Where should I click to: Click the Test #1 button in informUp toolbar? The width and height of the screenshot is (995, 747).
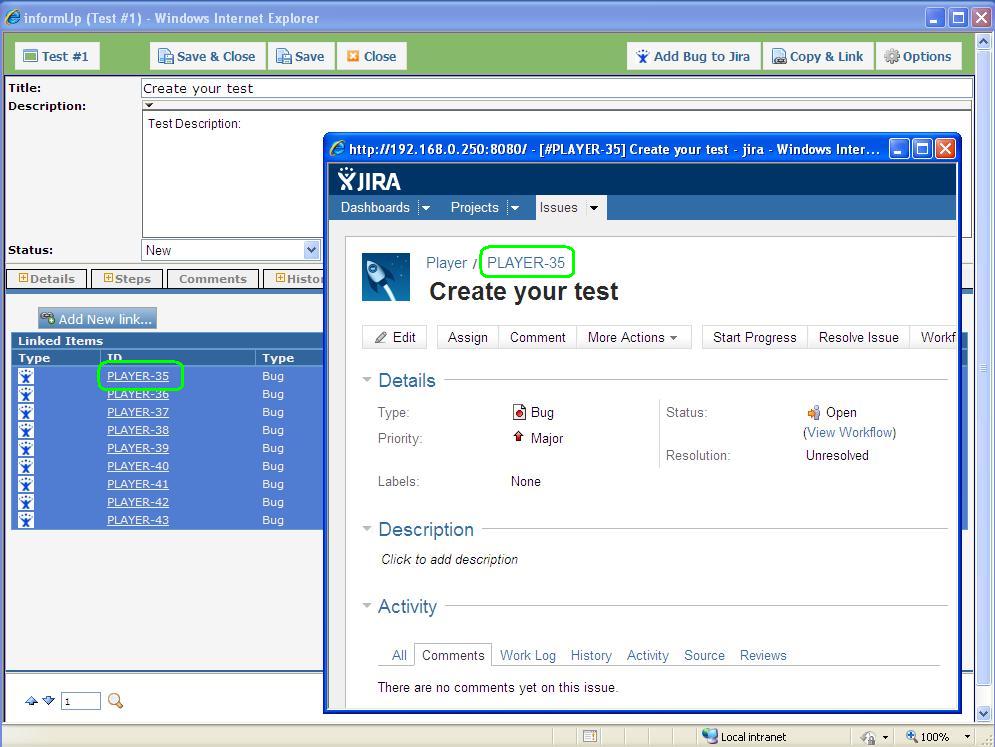pos(56,56)
